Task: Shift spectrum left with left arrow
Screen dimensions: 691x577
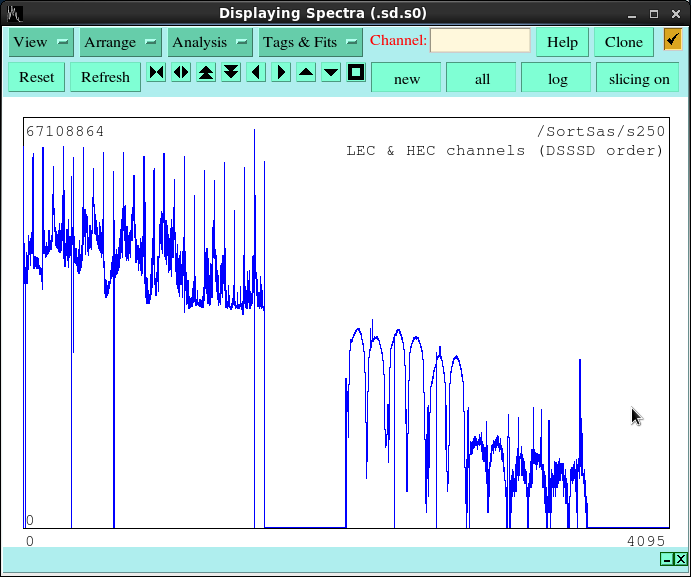Action: click(x=256, y=72)
